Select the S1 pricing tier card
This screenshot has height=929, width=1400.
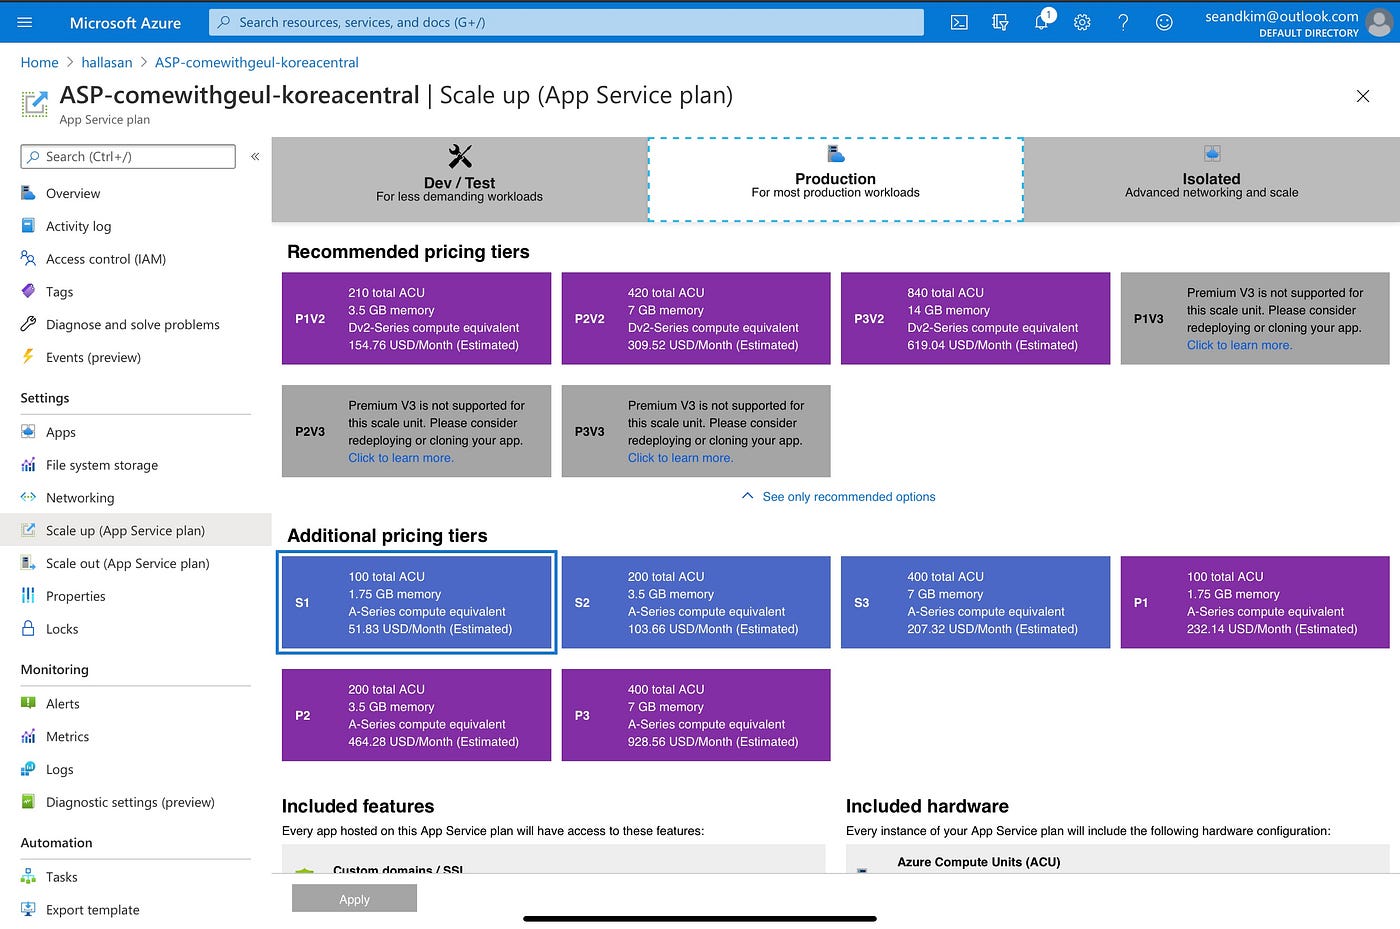tap(416, 602)
